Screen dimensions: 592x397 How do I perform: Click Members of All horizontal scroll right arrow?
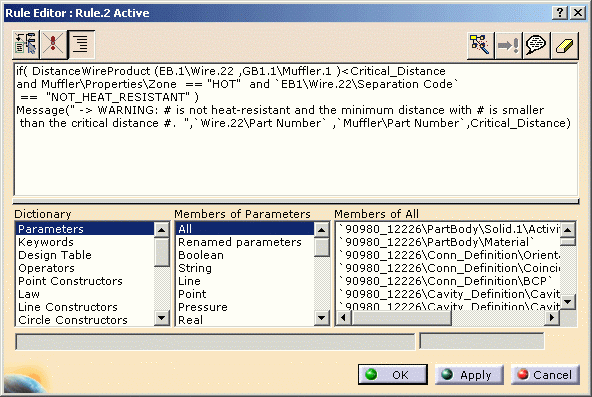point(552,317)
